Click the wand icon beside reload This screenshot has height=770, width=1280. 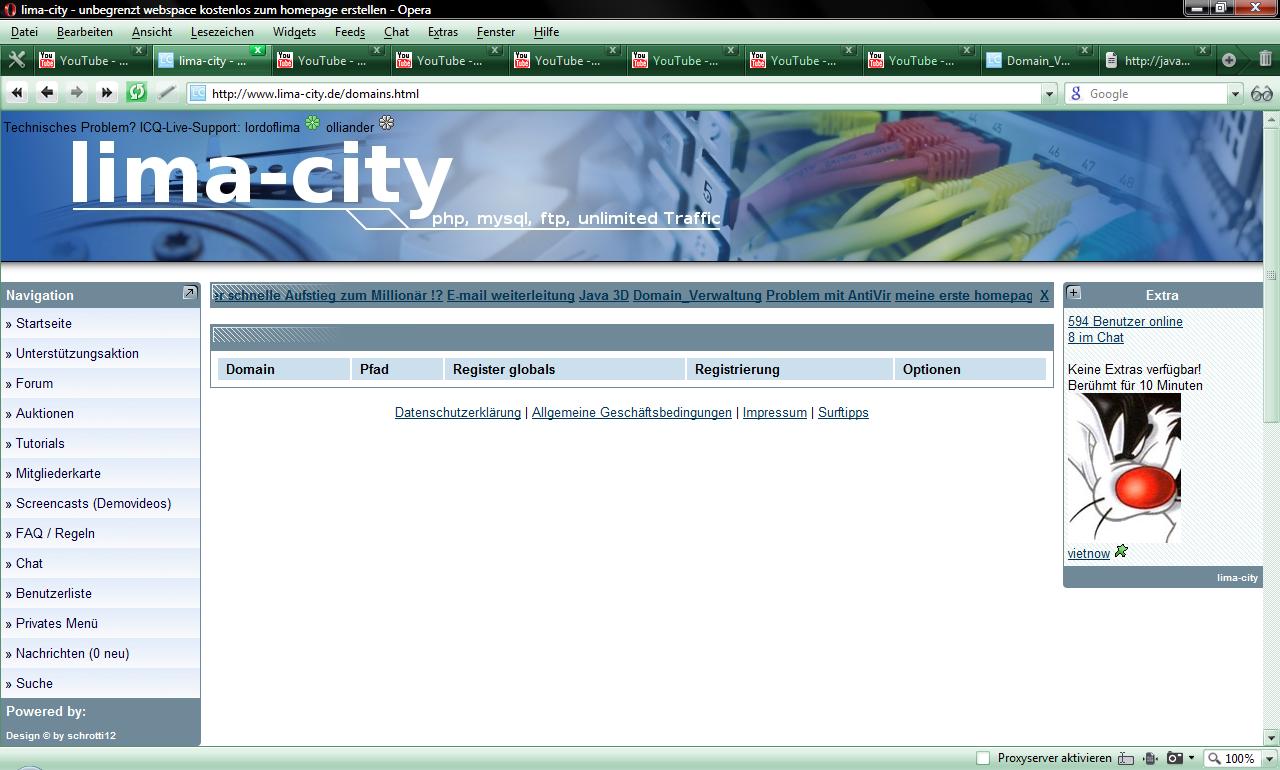tap(167, 93)
